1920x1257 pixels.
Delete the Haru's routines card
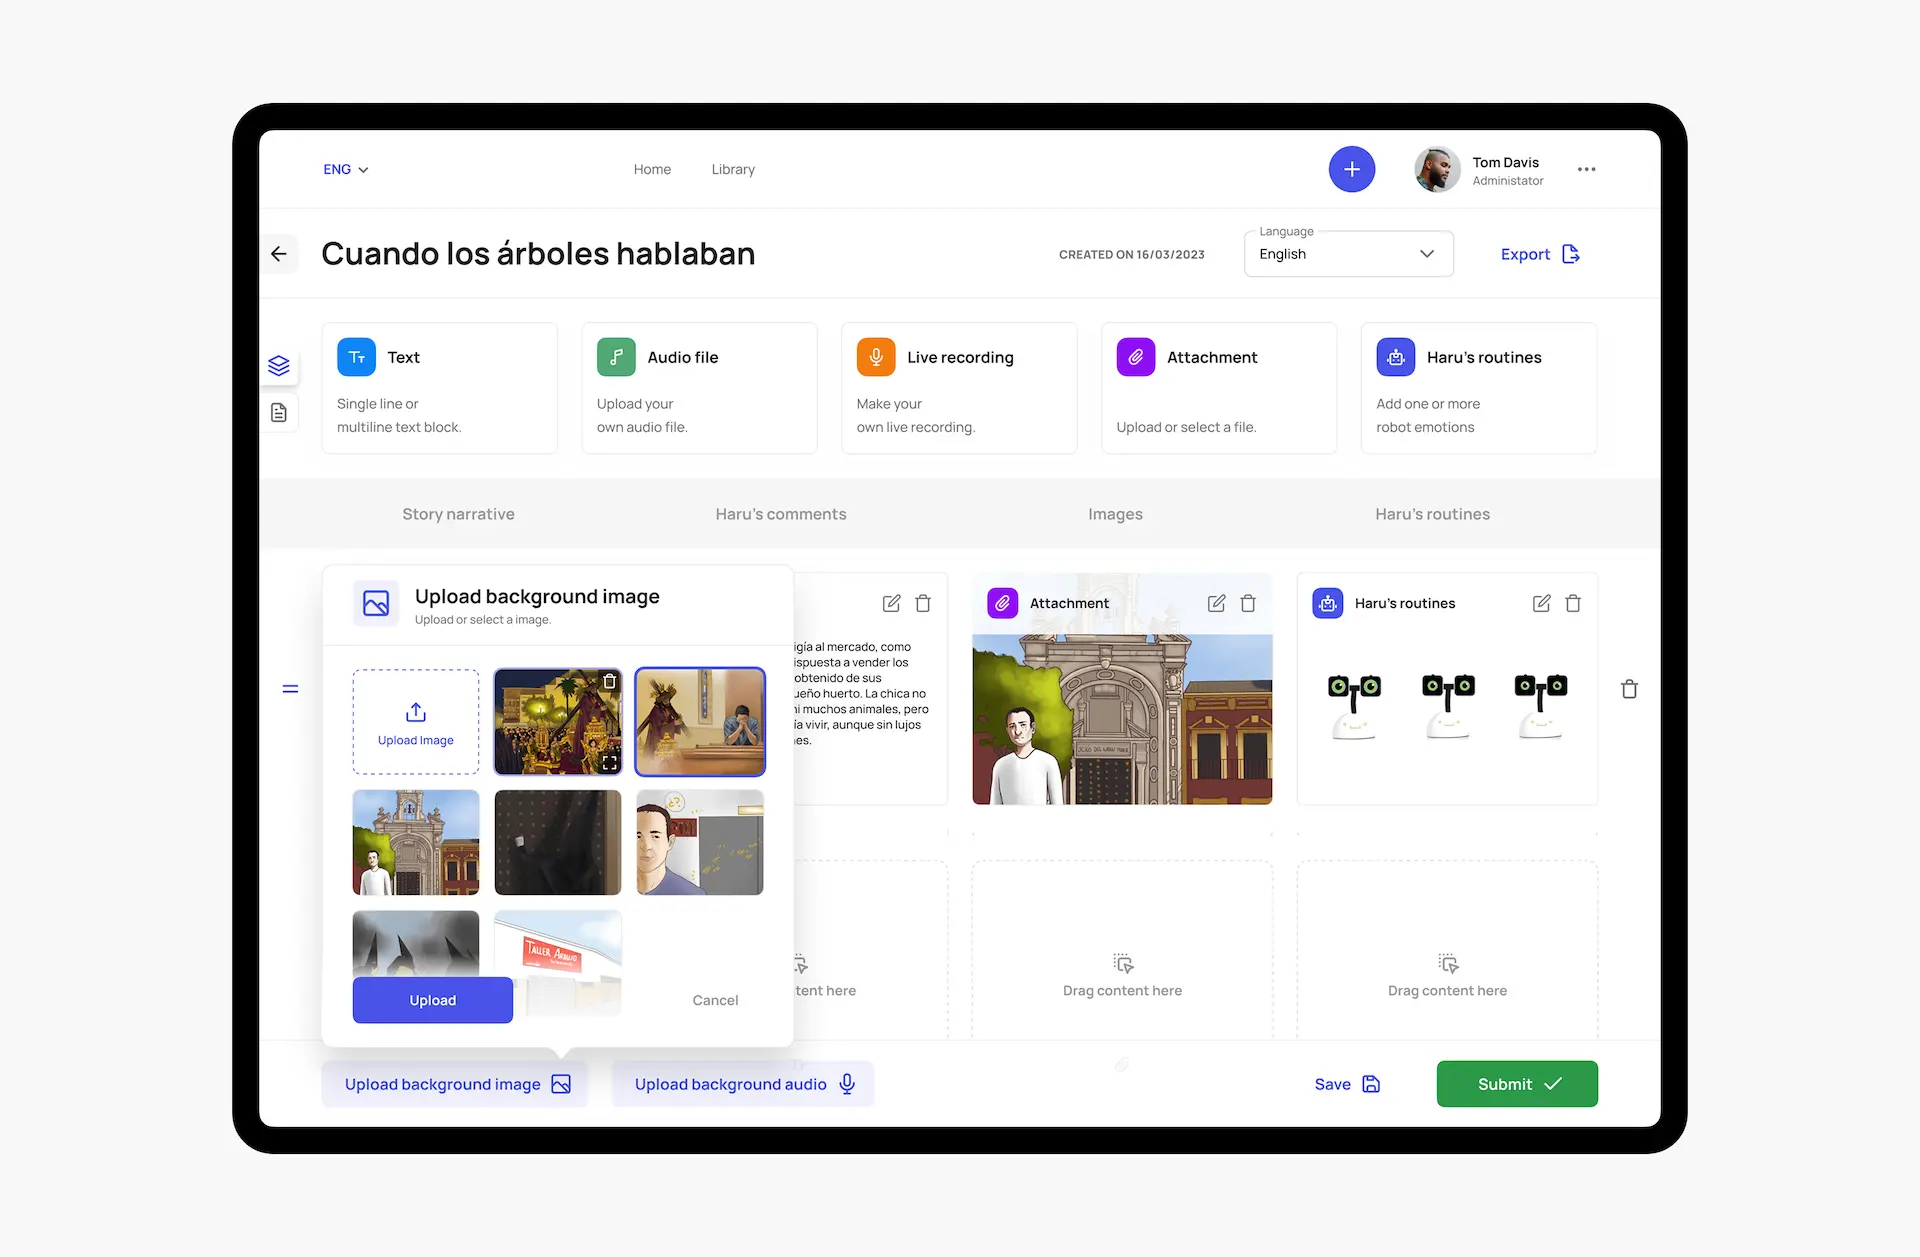pyautogui.click(x=1573, y=603)
